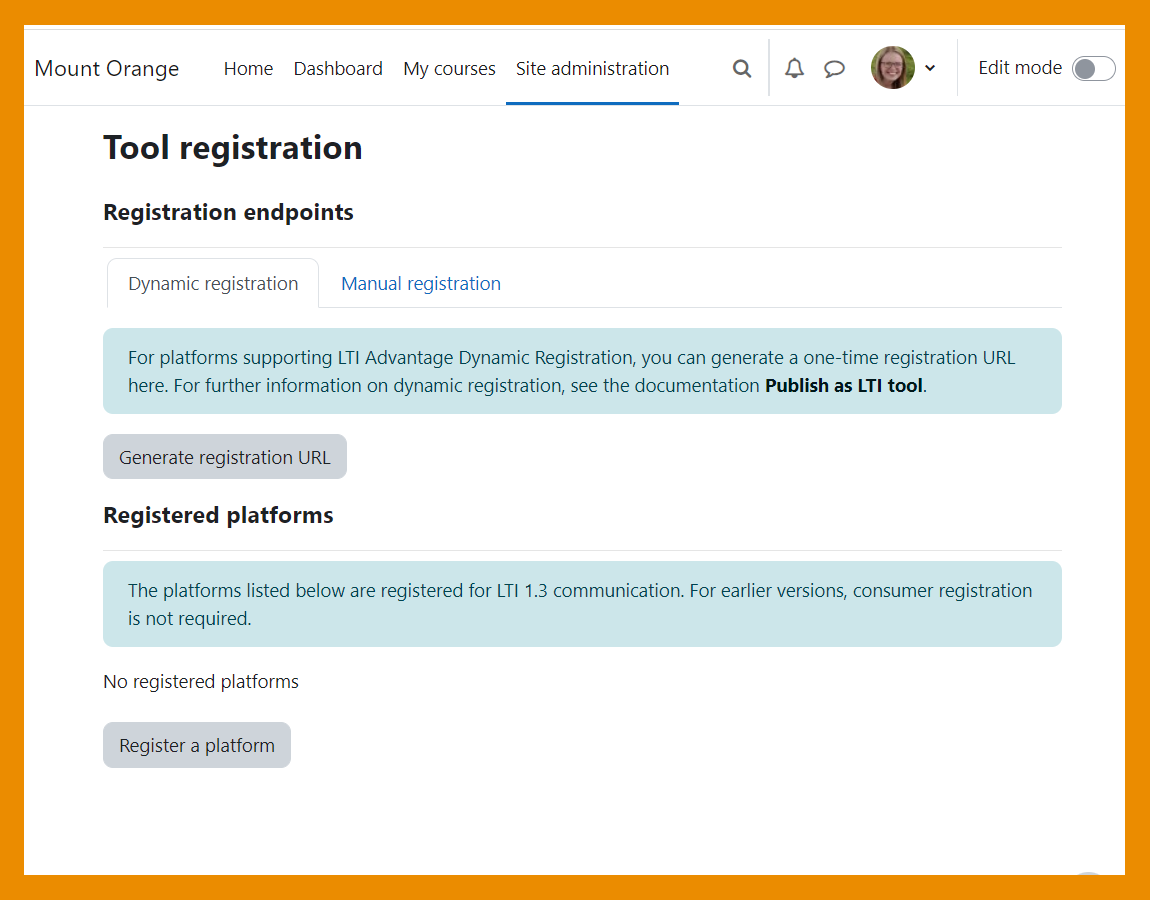Click the Tool registration page heading
The image size is (1150, 900).
[233, 148]
